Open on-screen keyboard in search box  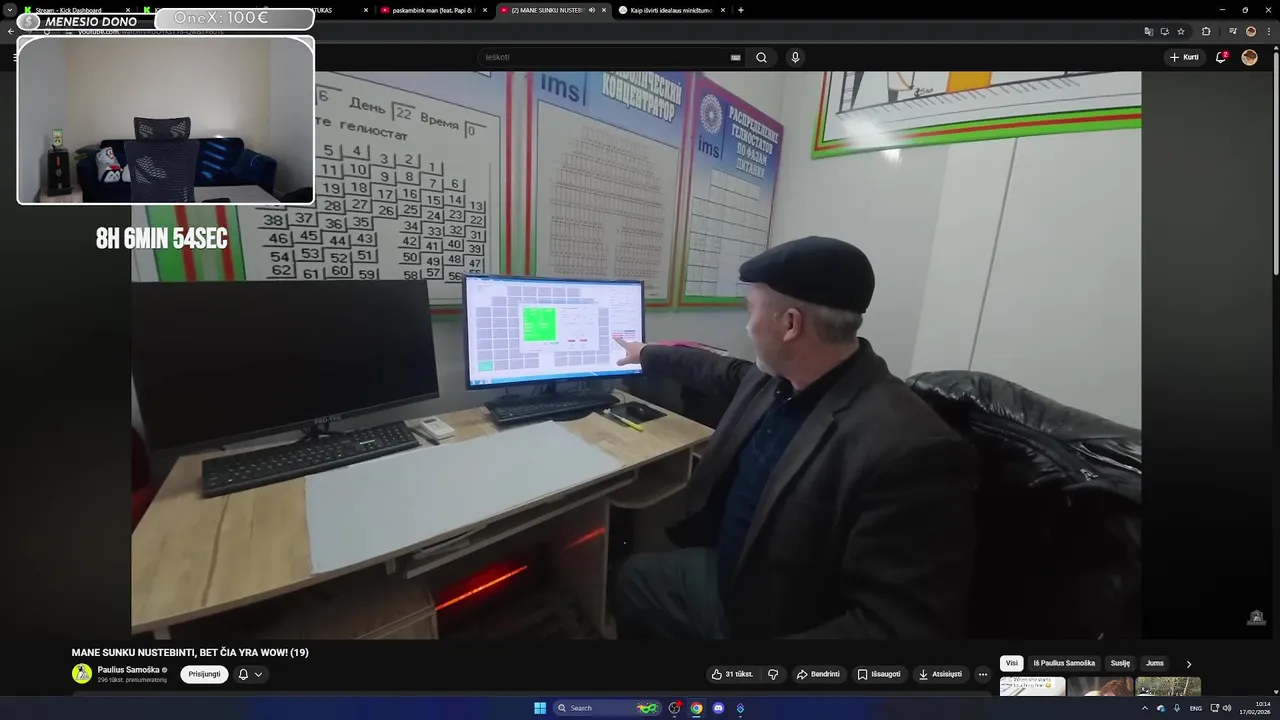pyautogui.click(x=735, y=57)
